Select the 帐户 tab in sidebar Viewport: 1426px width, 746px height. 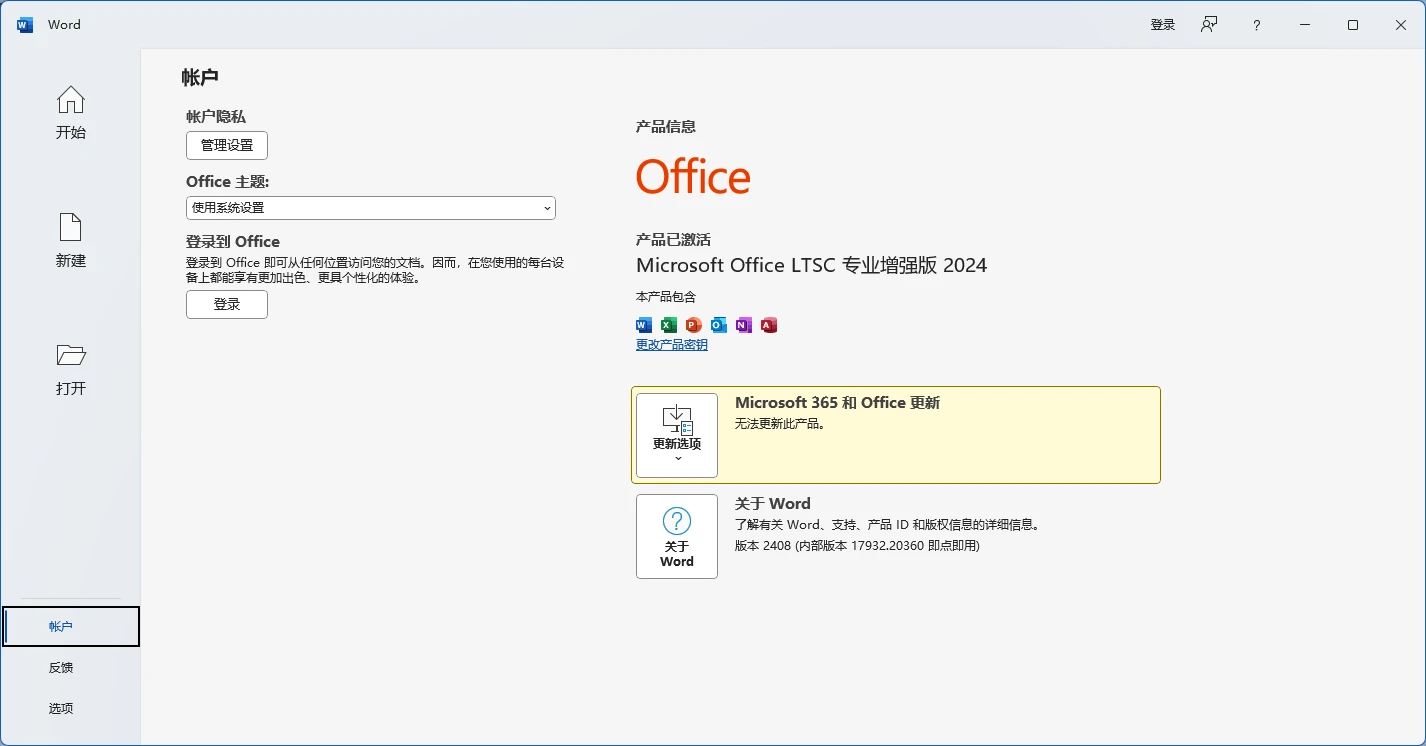(x=71, y=627)
